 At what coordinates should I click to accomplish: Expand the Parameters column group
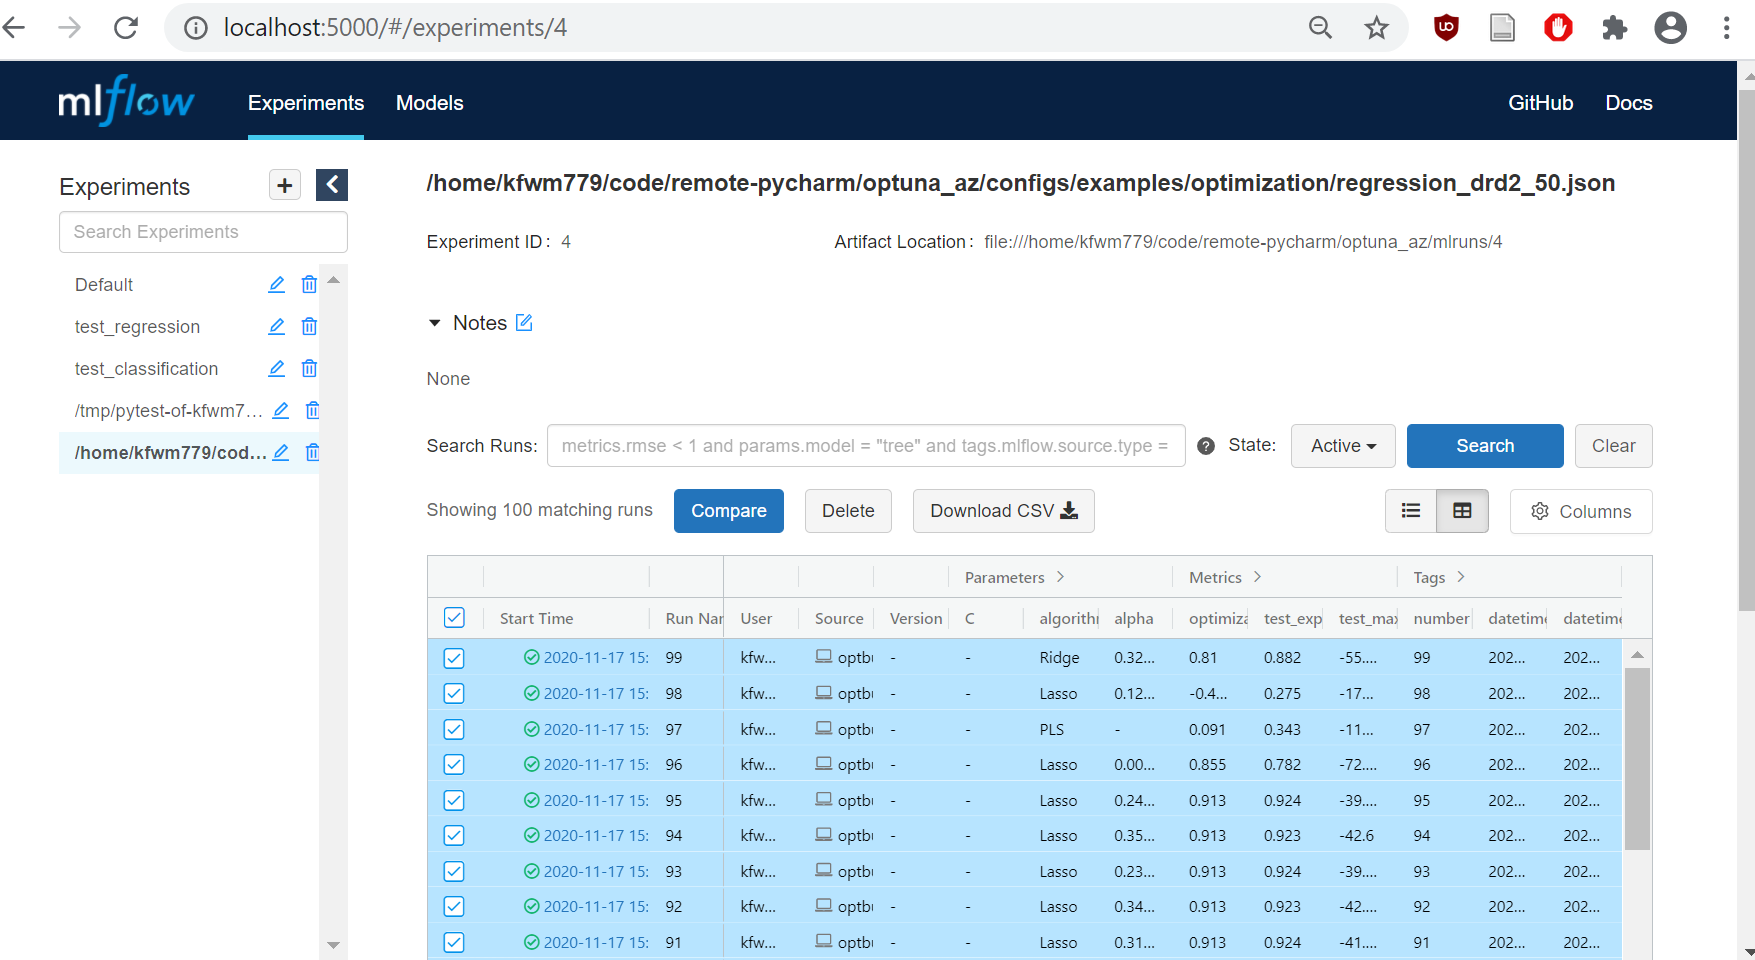point(1060,577)
